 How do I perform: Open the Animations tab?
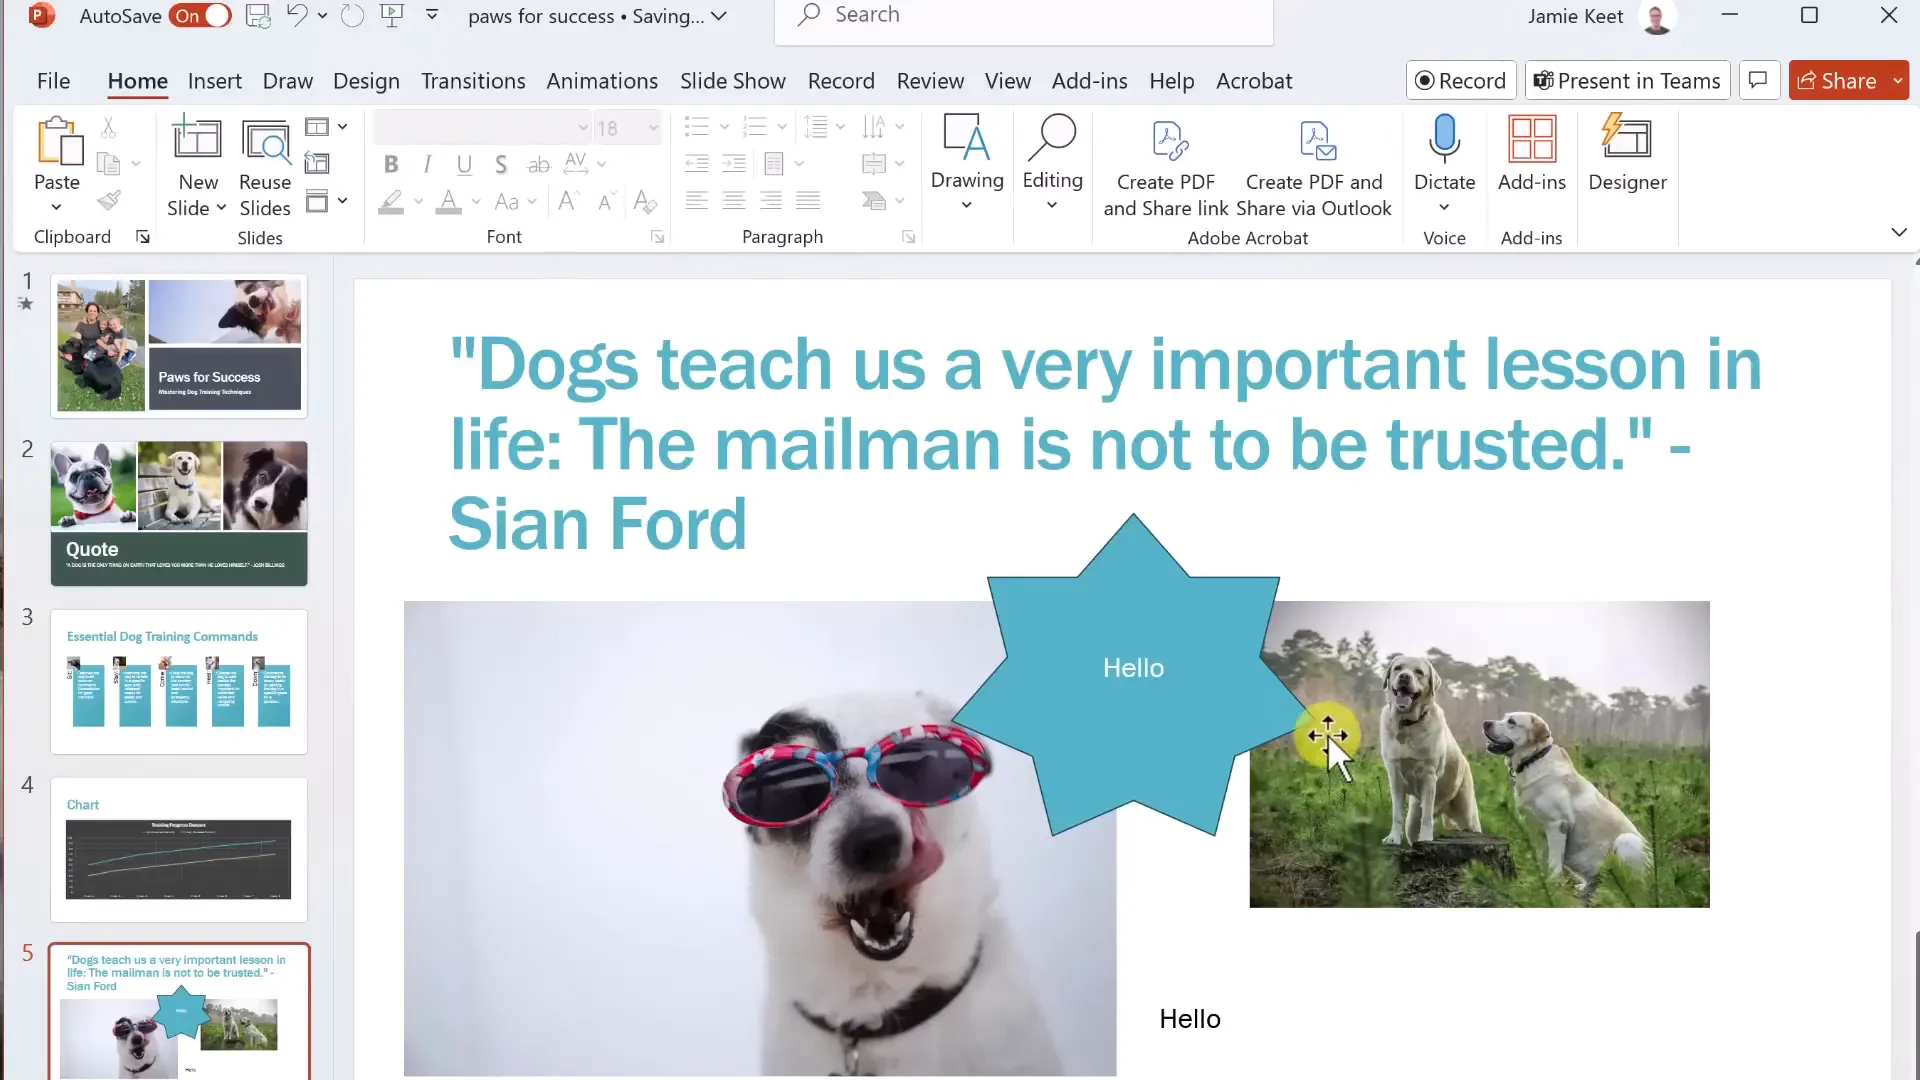[x=602, y=81]
